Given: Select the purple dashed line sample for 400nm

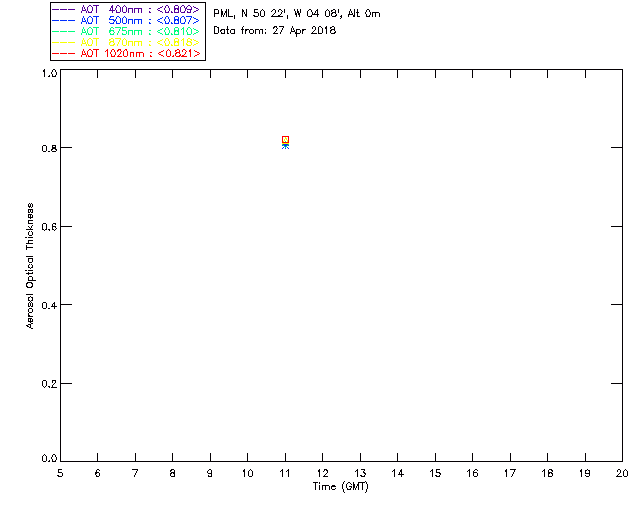Looking at the screenshot, I should 64,9.
